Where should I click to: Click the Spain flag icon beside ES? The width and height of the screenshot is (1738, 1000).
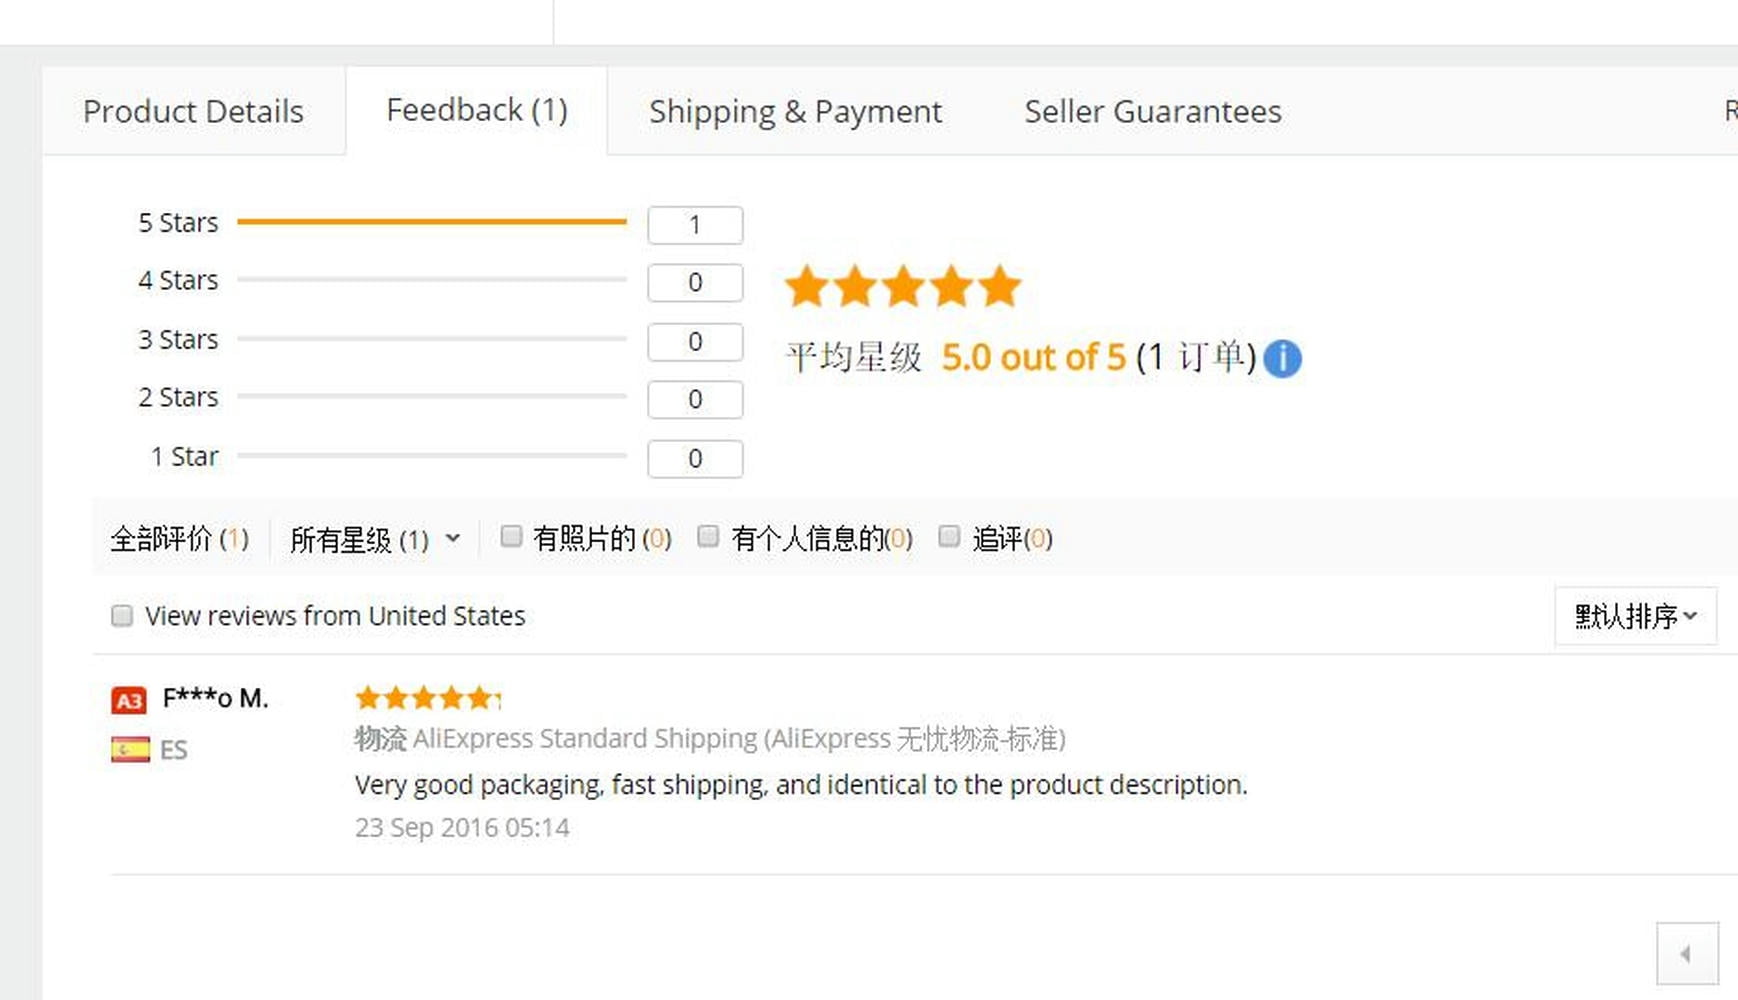coord(129,748)
